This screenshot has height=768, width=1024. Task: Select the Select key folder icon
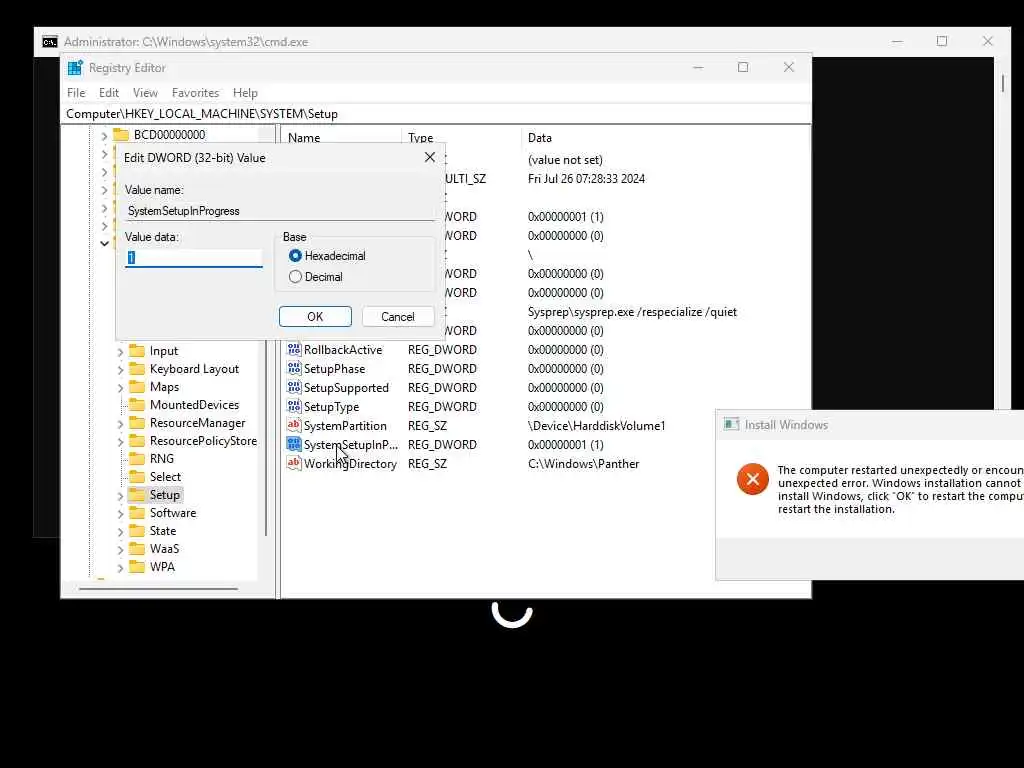[x=136, y=477]
